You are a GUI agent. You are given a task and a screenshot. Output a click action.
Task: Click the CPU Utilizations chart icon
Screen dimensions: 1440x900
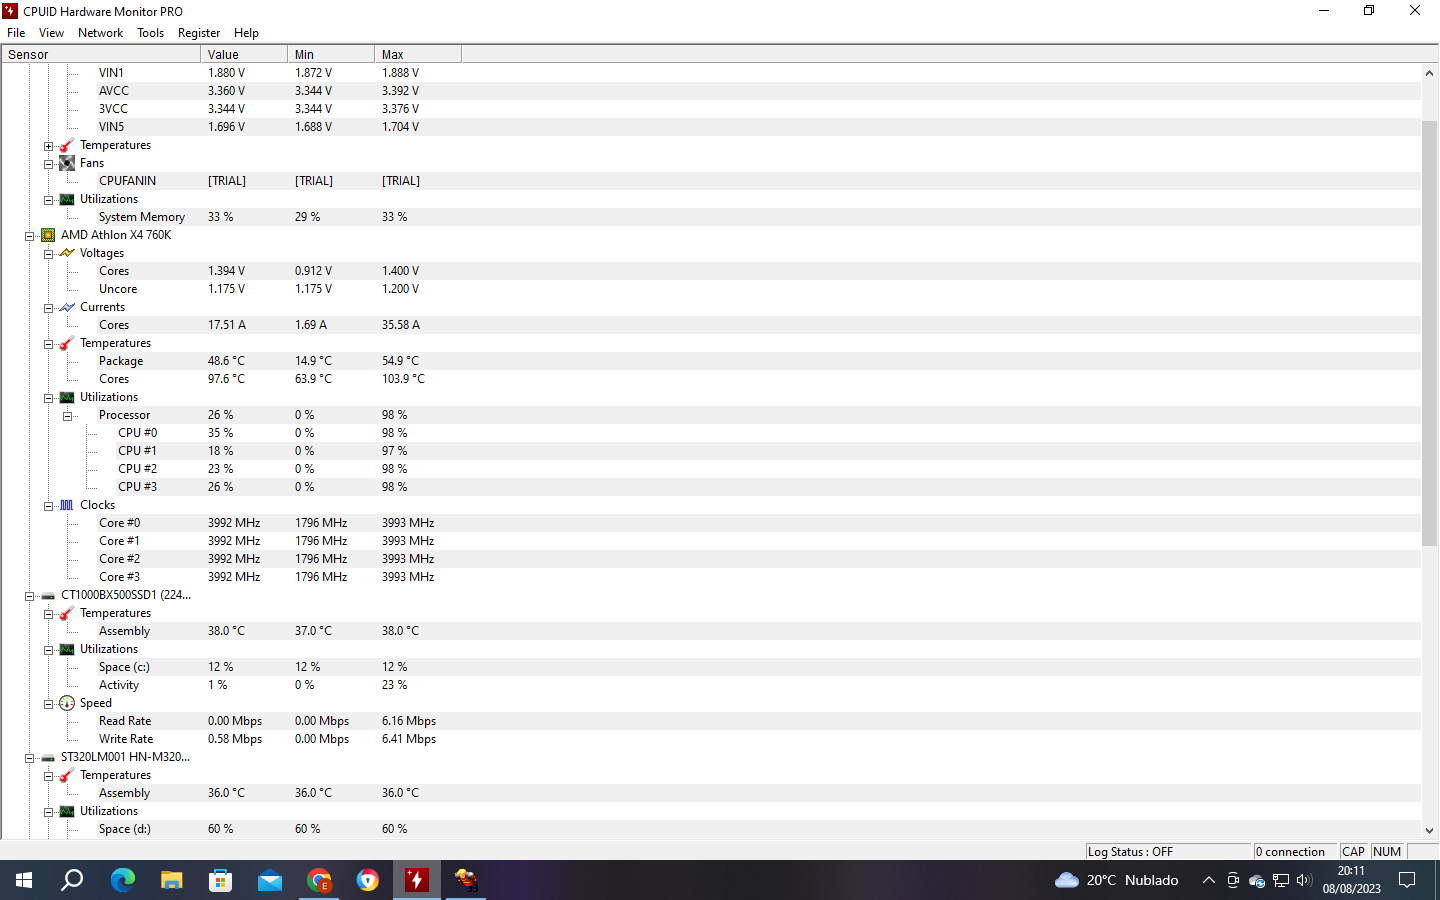coord(67,397)
